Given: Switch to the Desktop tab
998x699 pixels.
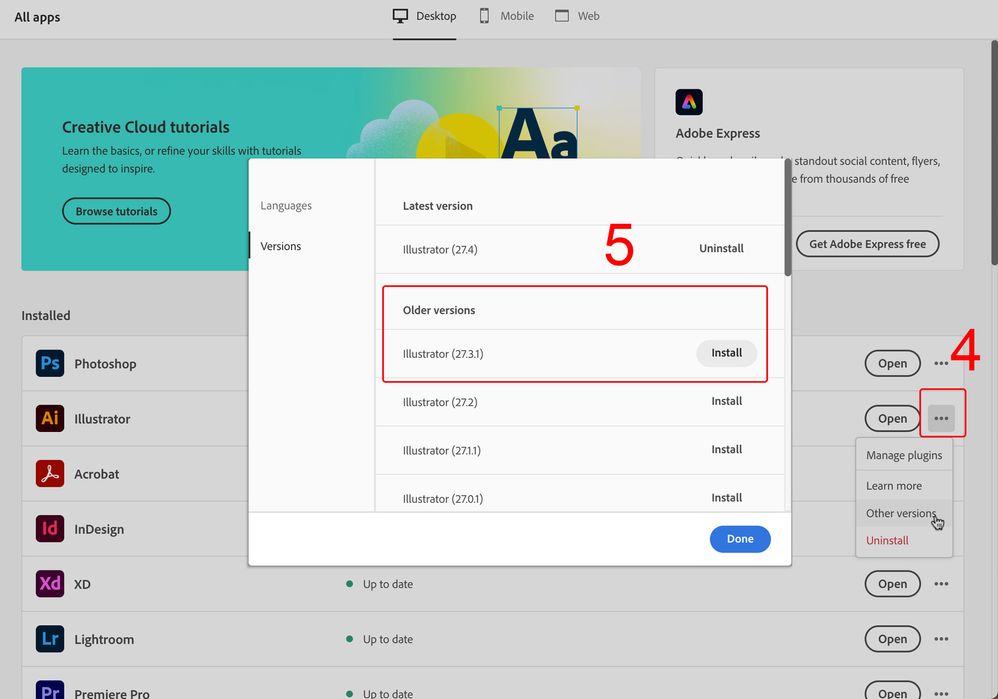Looking at the screenshot, I should coord(425,17).
